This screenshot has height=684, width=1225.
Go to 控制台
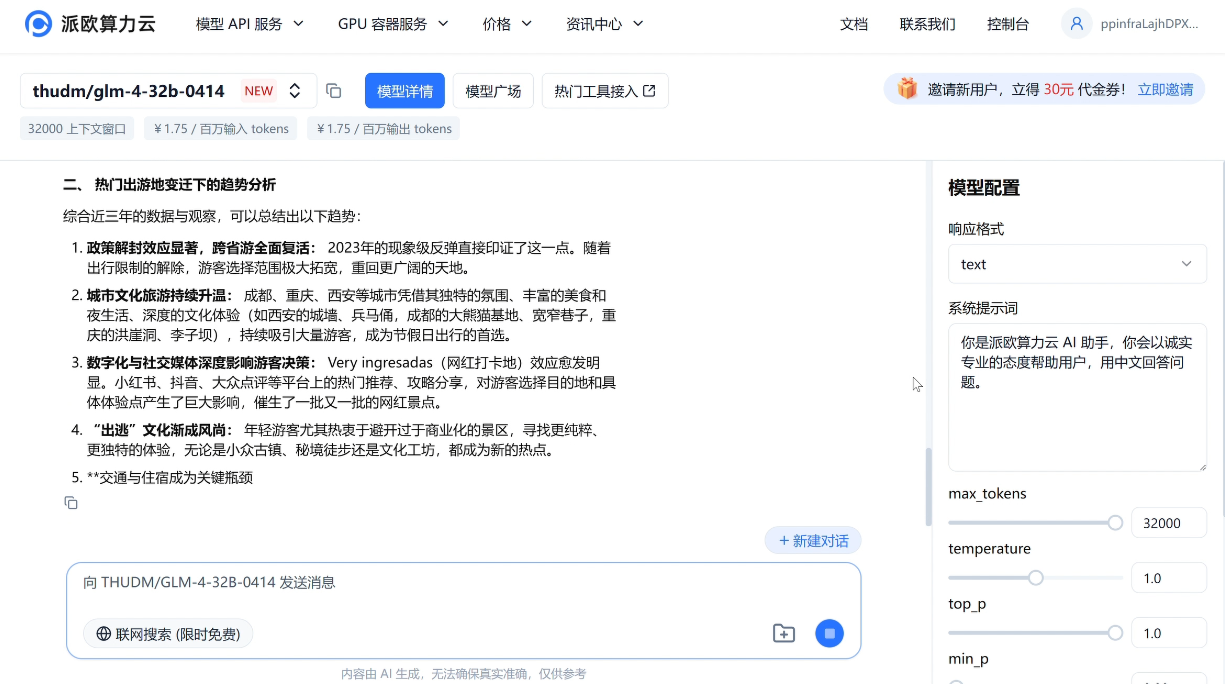1008,24
